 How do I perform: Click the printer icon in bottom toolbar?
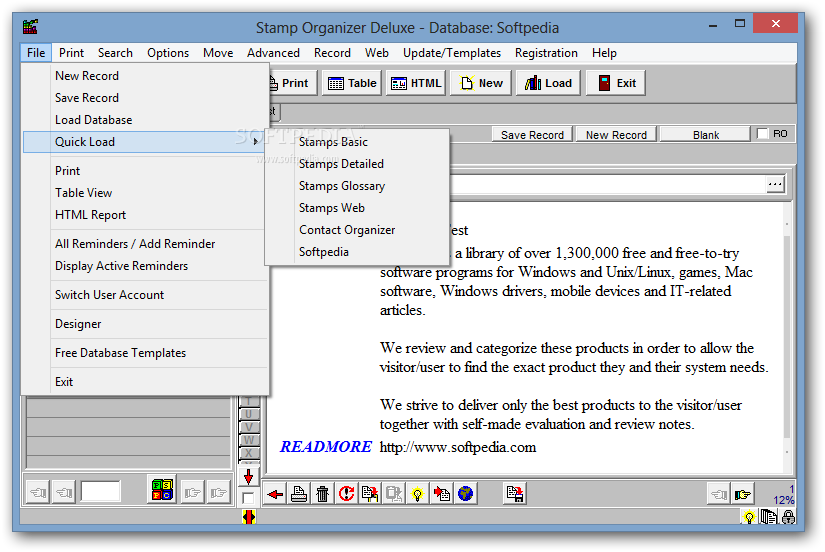299,494
